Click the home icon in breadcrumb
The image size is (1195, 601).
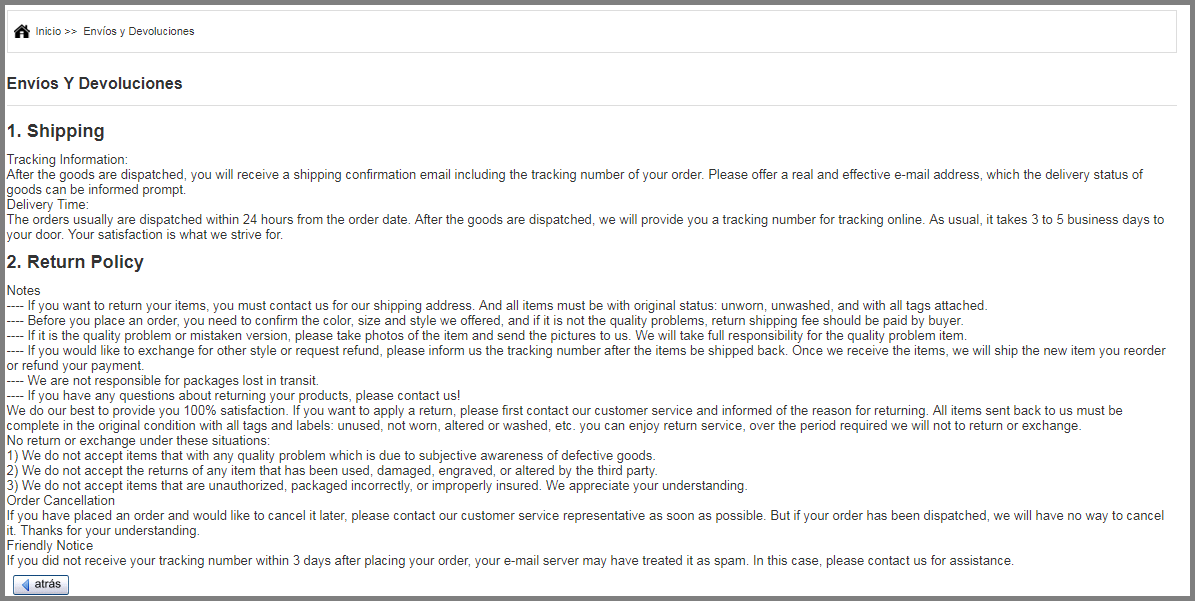point(22,31)
